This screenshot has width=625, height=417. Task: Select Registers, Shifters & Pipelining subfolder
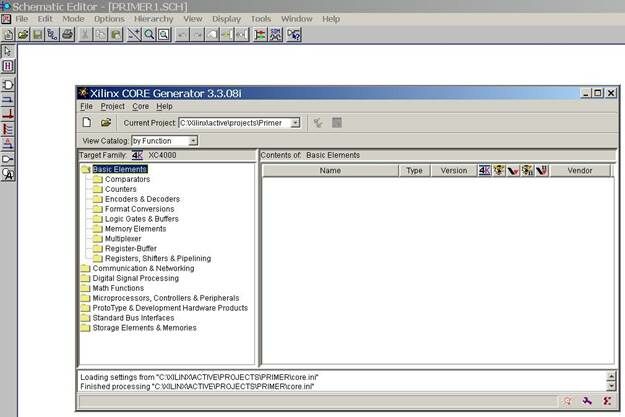pyautogui.click(x=158, y=258)
